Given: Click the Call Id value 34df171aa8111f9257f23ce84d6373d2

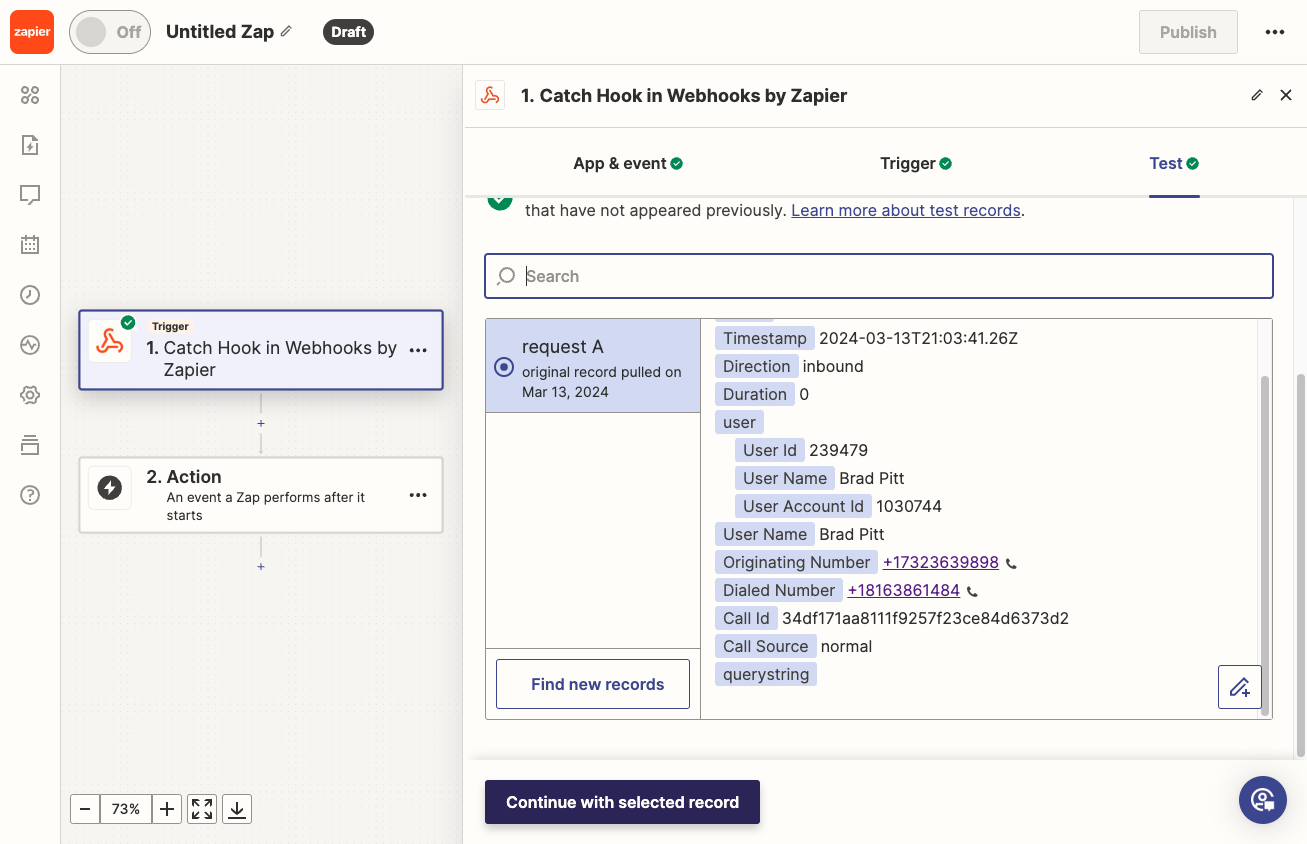Looking at the screenshot, I should (x=926, y=618).
